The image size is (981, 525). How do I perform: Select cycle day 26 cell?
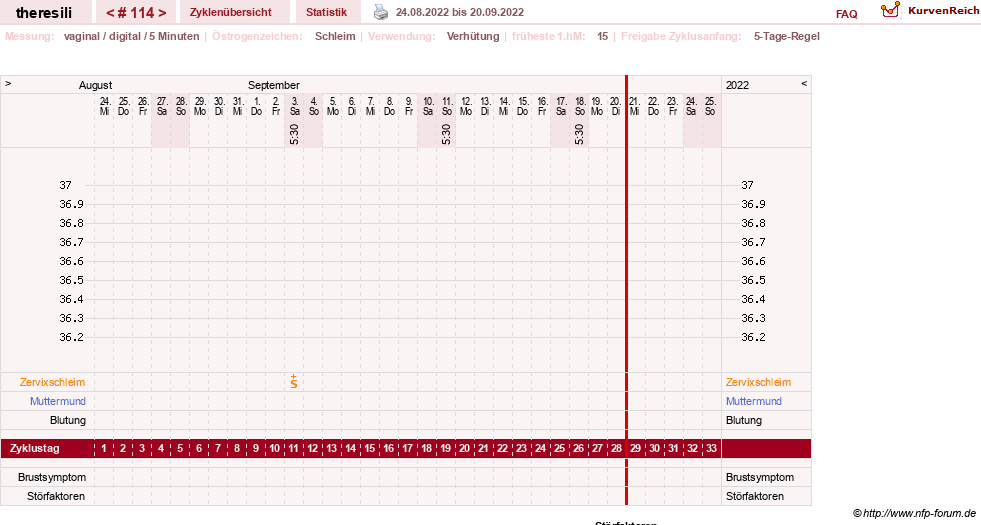(x=579, y=449)
